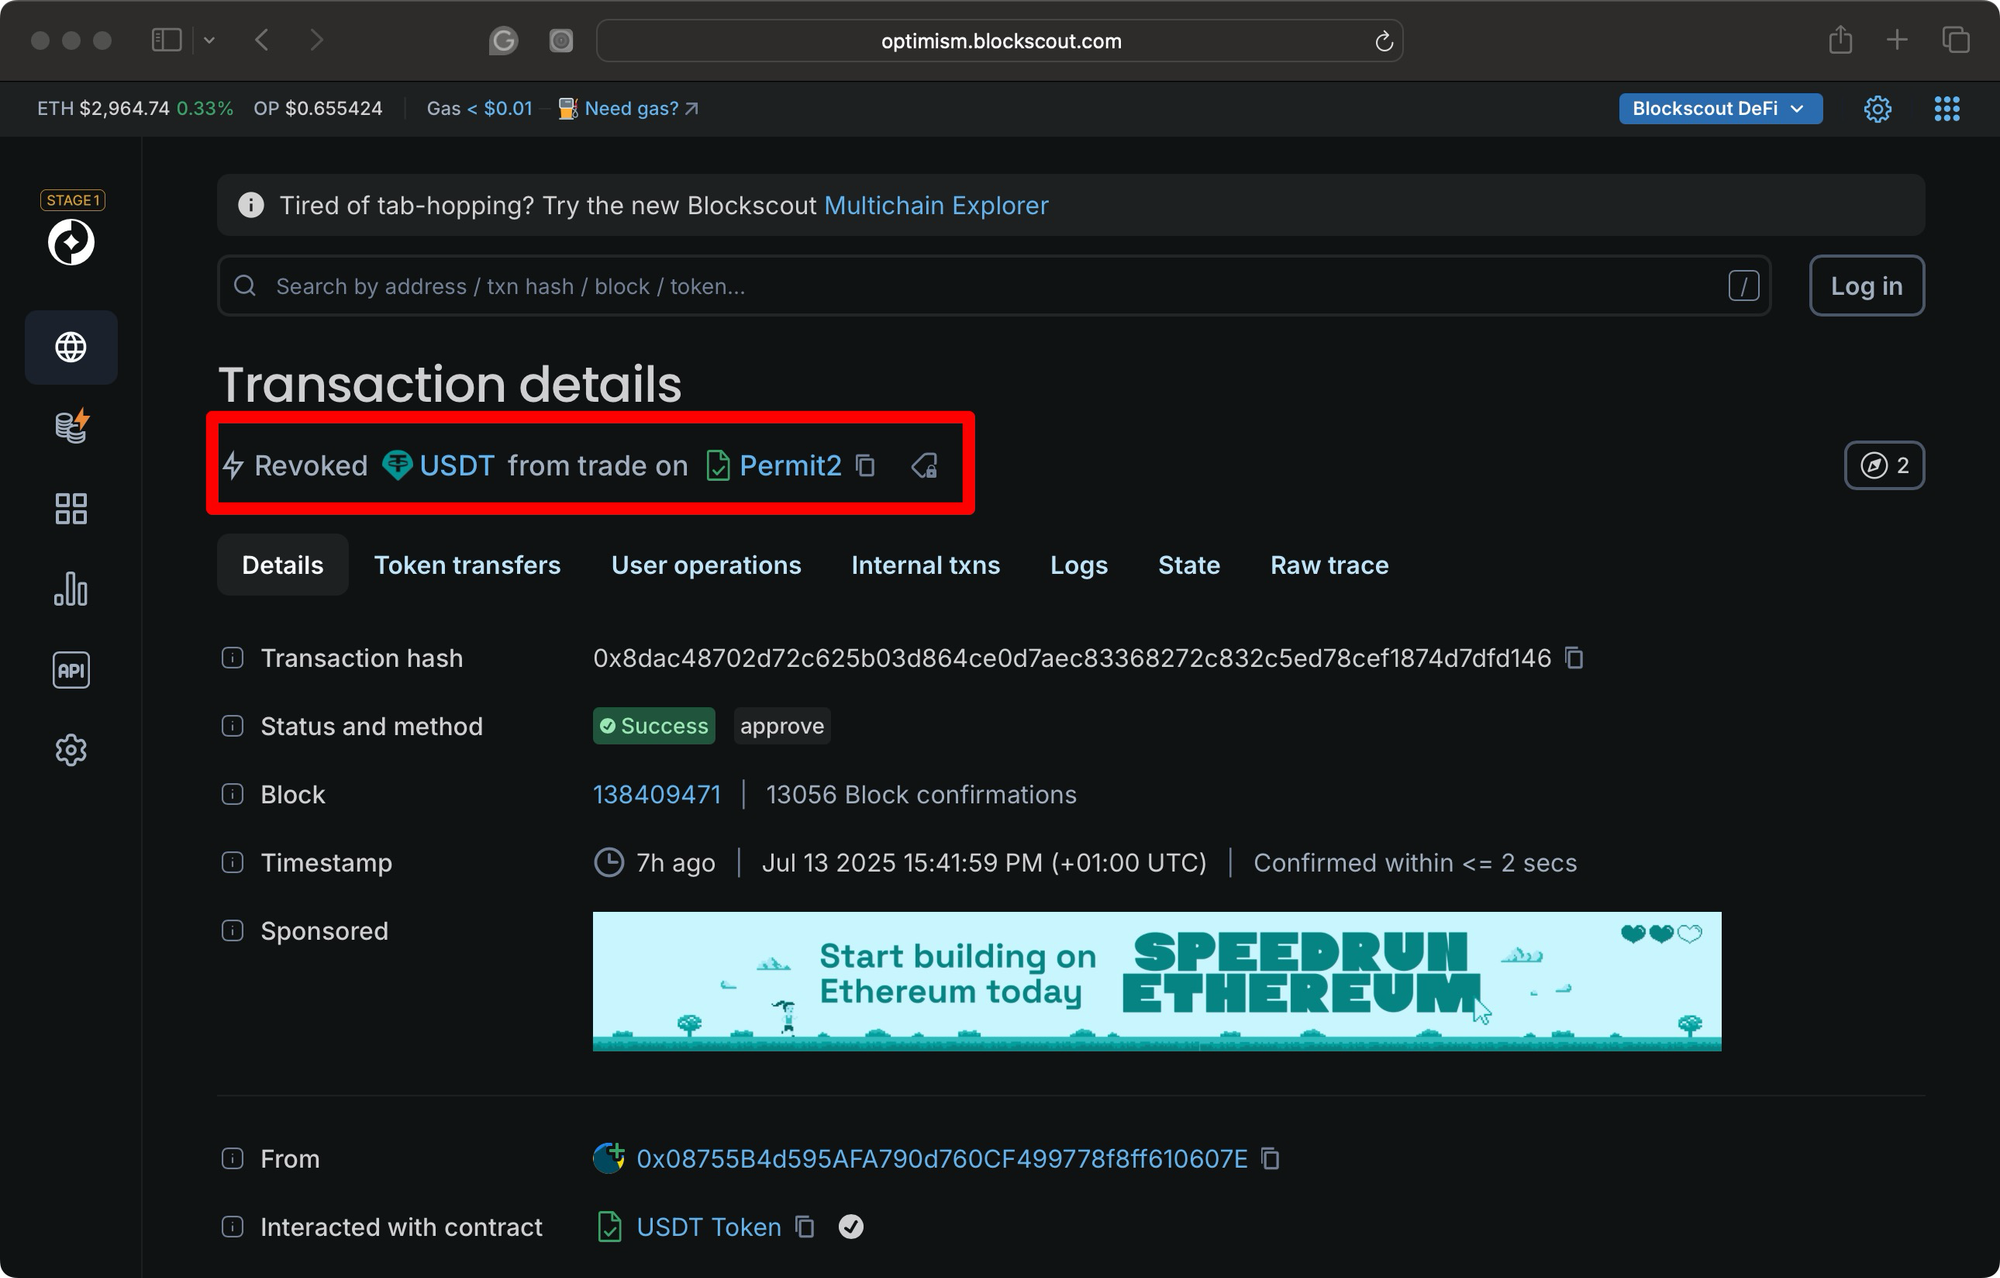This screenshot has height=1278, width=2000.
Task: Copy the Permit2 contract address icon
Action: tap(864, 466)
